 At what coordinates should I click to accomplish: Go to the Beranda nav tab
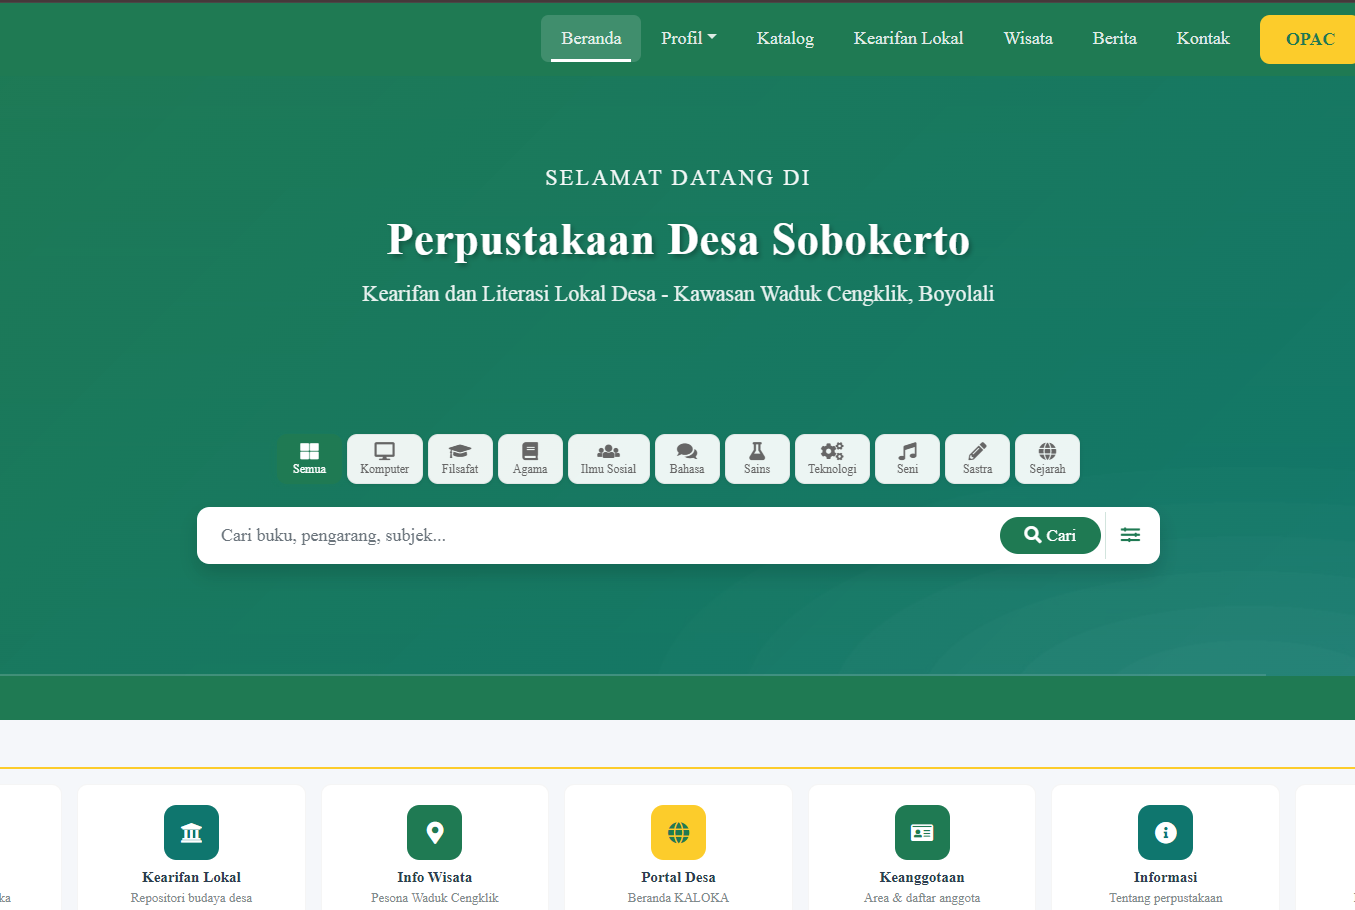(591, 38)
